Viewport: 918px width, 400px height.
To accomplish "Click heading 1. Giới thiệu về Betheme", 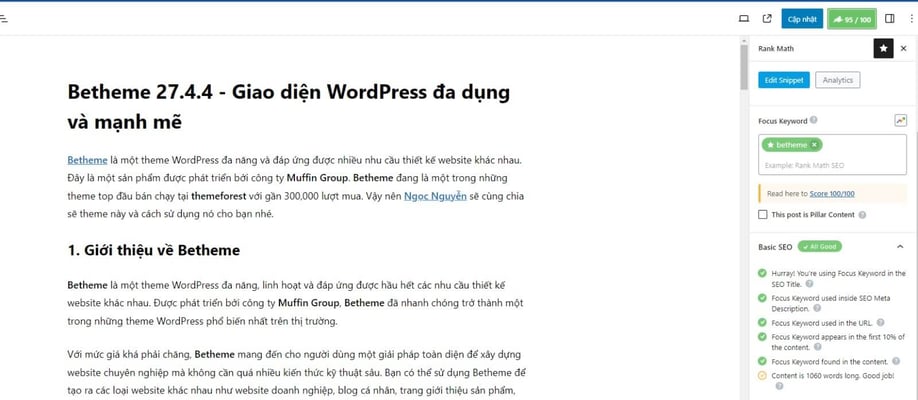I will pyautogui.click(x=153, y=251).
